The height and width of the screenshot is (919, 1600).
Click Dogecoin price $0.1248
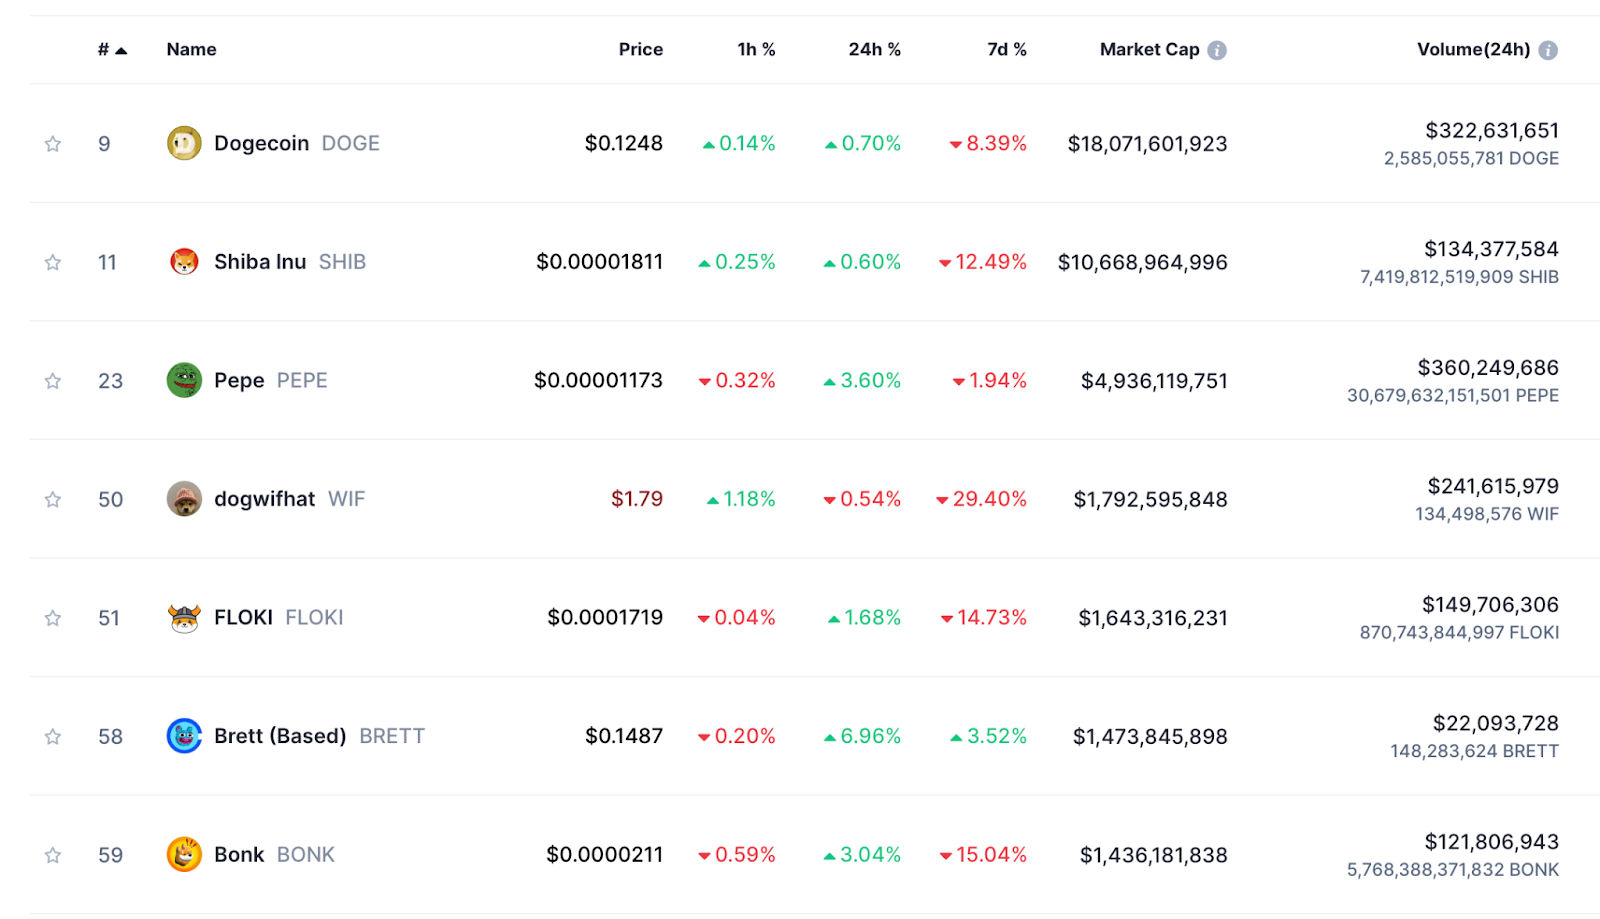[x=624, y=143]
